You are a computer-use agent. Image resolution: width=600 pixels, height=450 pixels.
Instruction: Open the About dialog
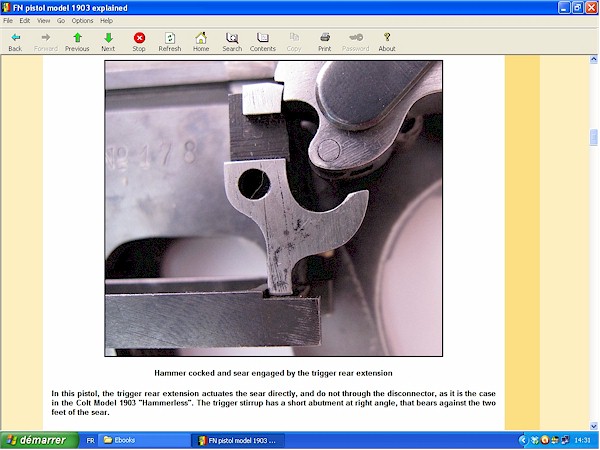click(387, 42)
